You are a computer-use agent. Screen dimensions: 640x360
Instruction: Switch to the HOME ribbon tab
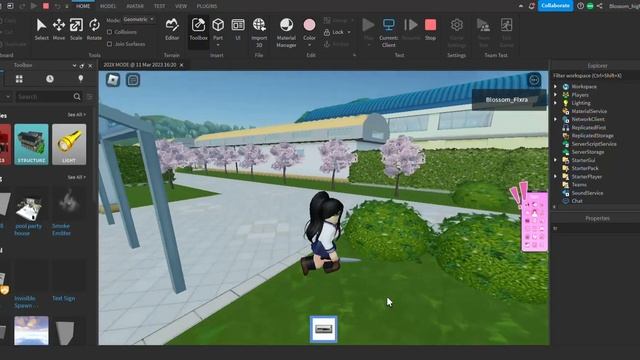(x=83, y=6)
